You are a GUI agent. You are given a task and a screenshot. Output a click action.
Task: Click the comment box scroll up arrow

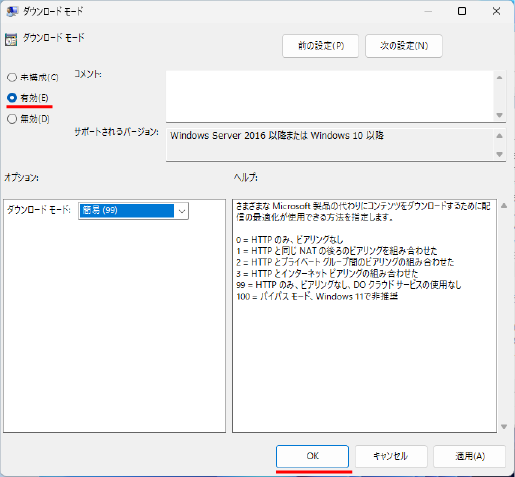[499, 78]
